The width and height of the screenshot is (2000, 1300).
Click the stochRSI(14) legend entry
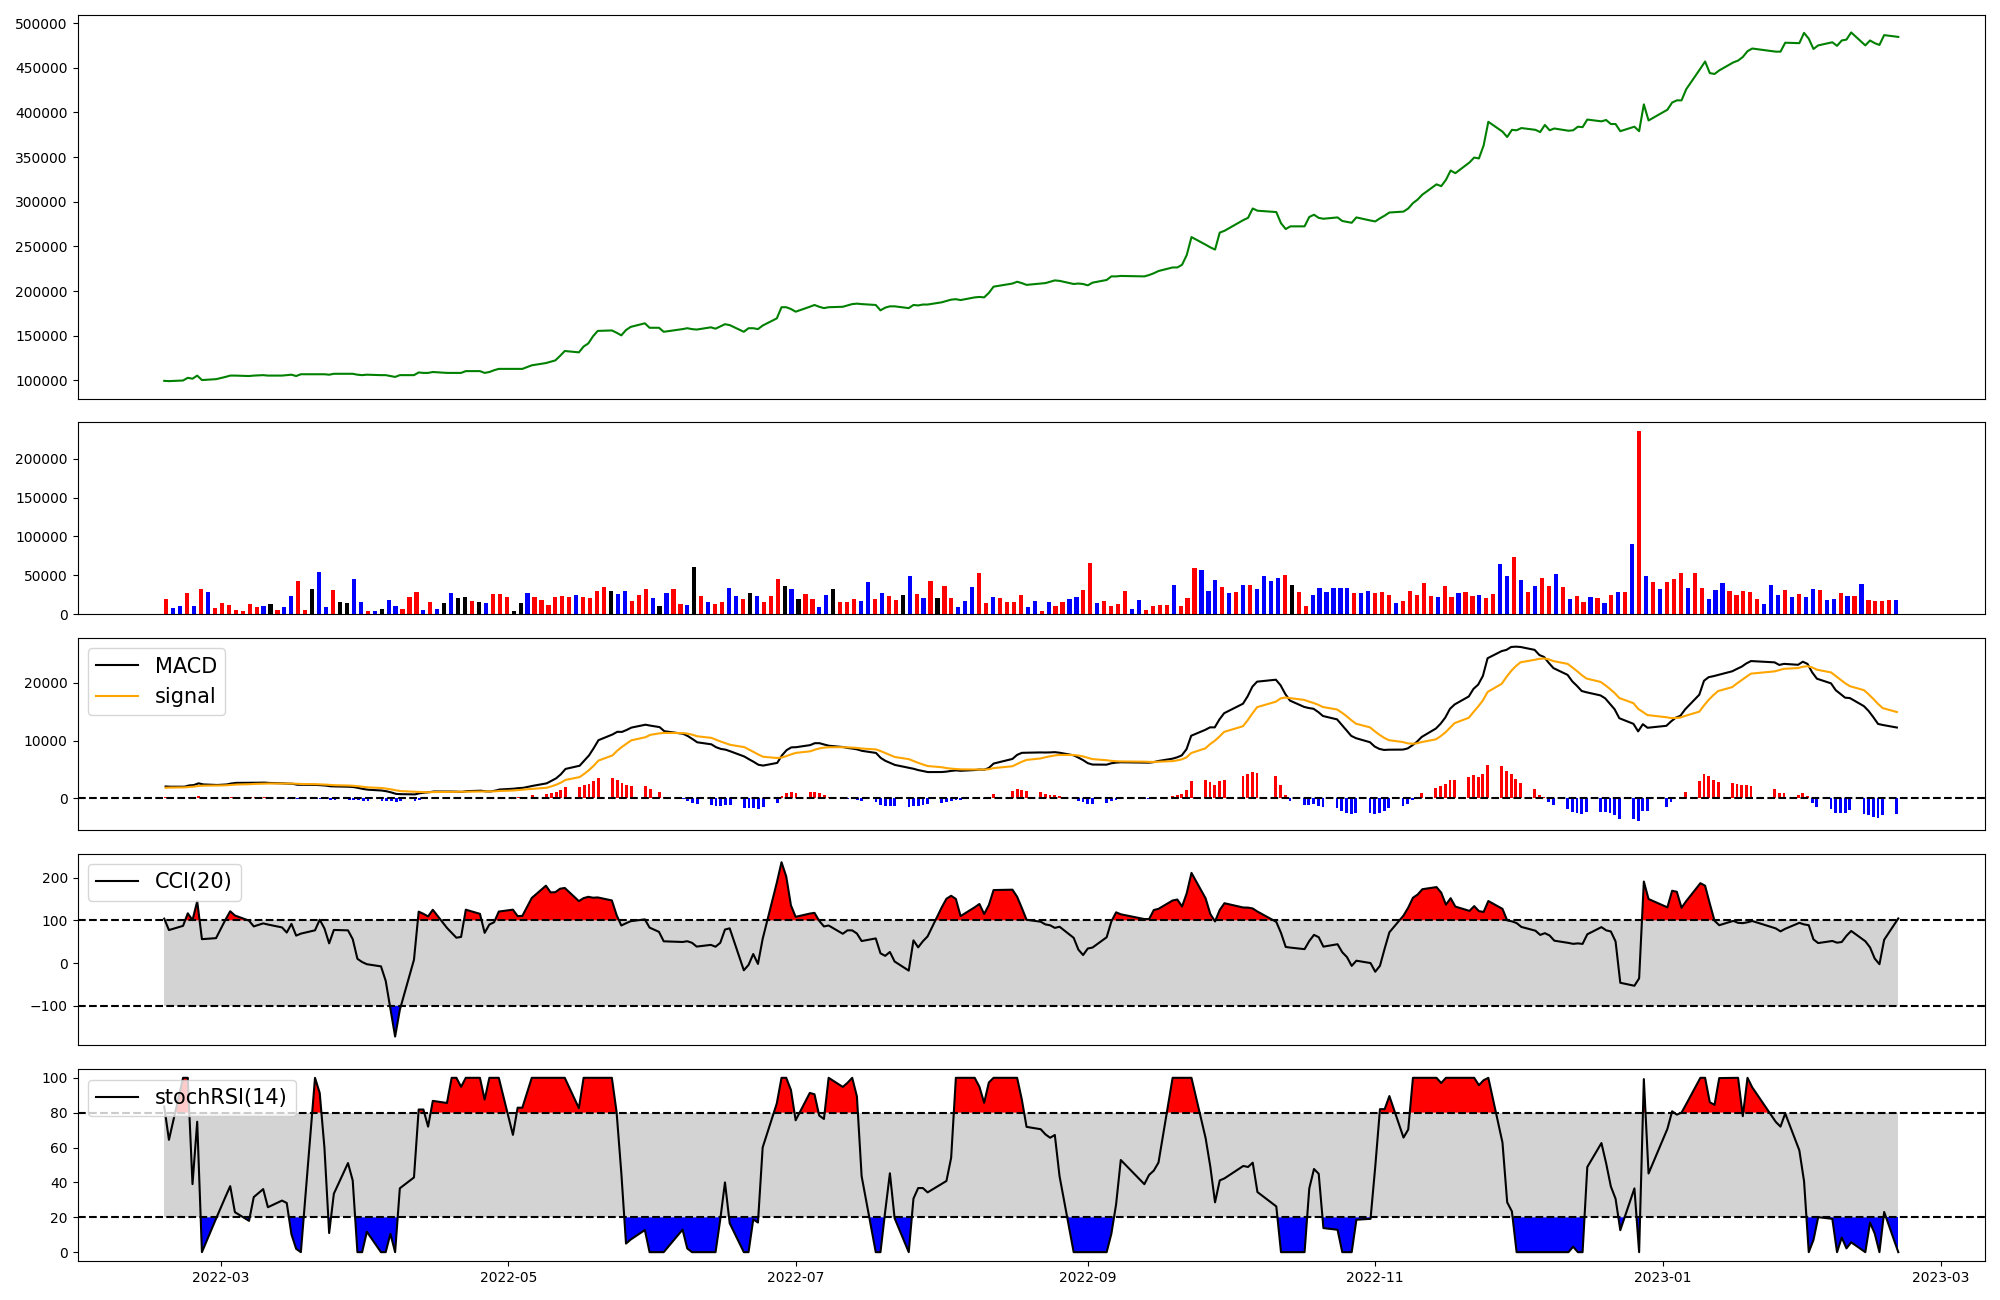click(219, 1097)
